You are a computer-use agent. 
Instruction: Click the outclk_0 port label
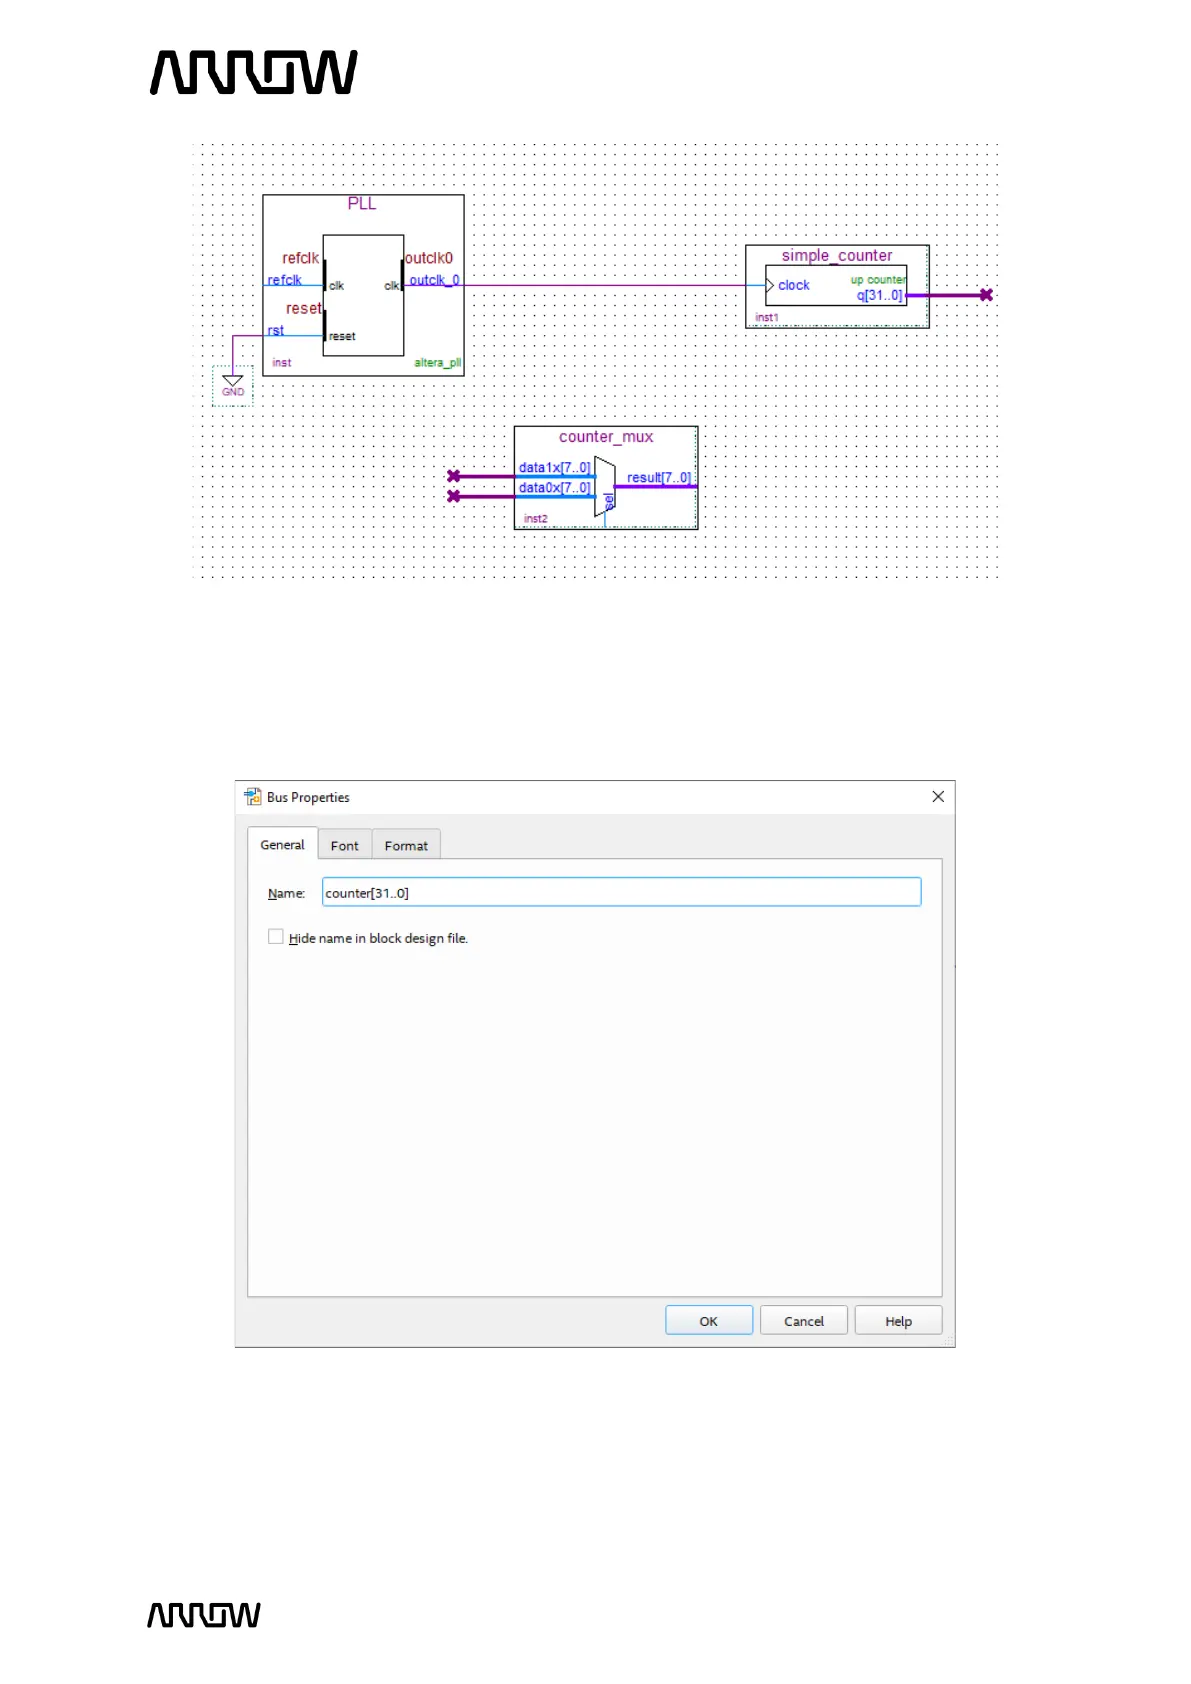(x=434, y=280)
